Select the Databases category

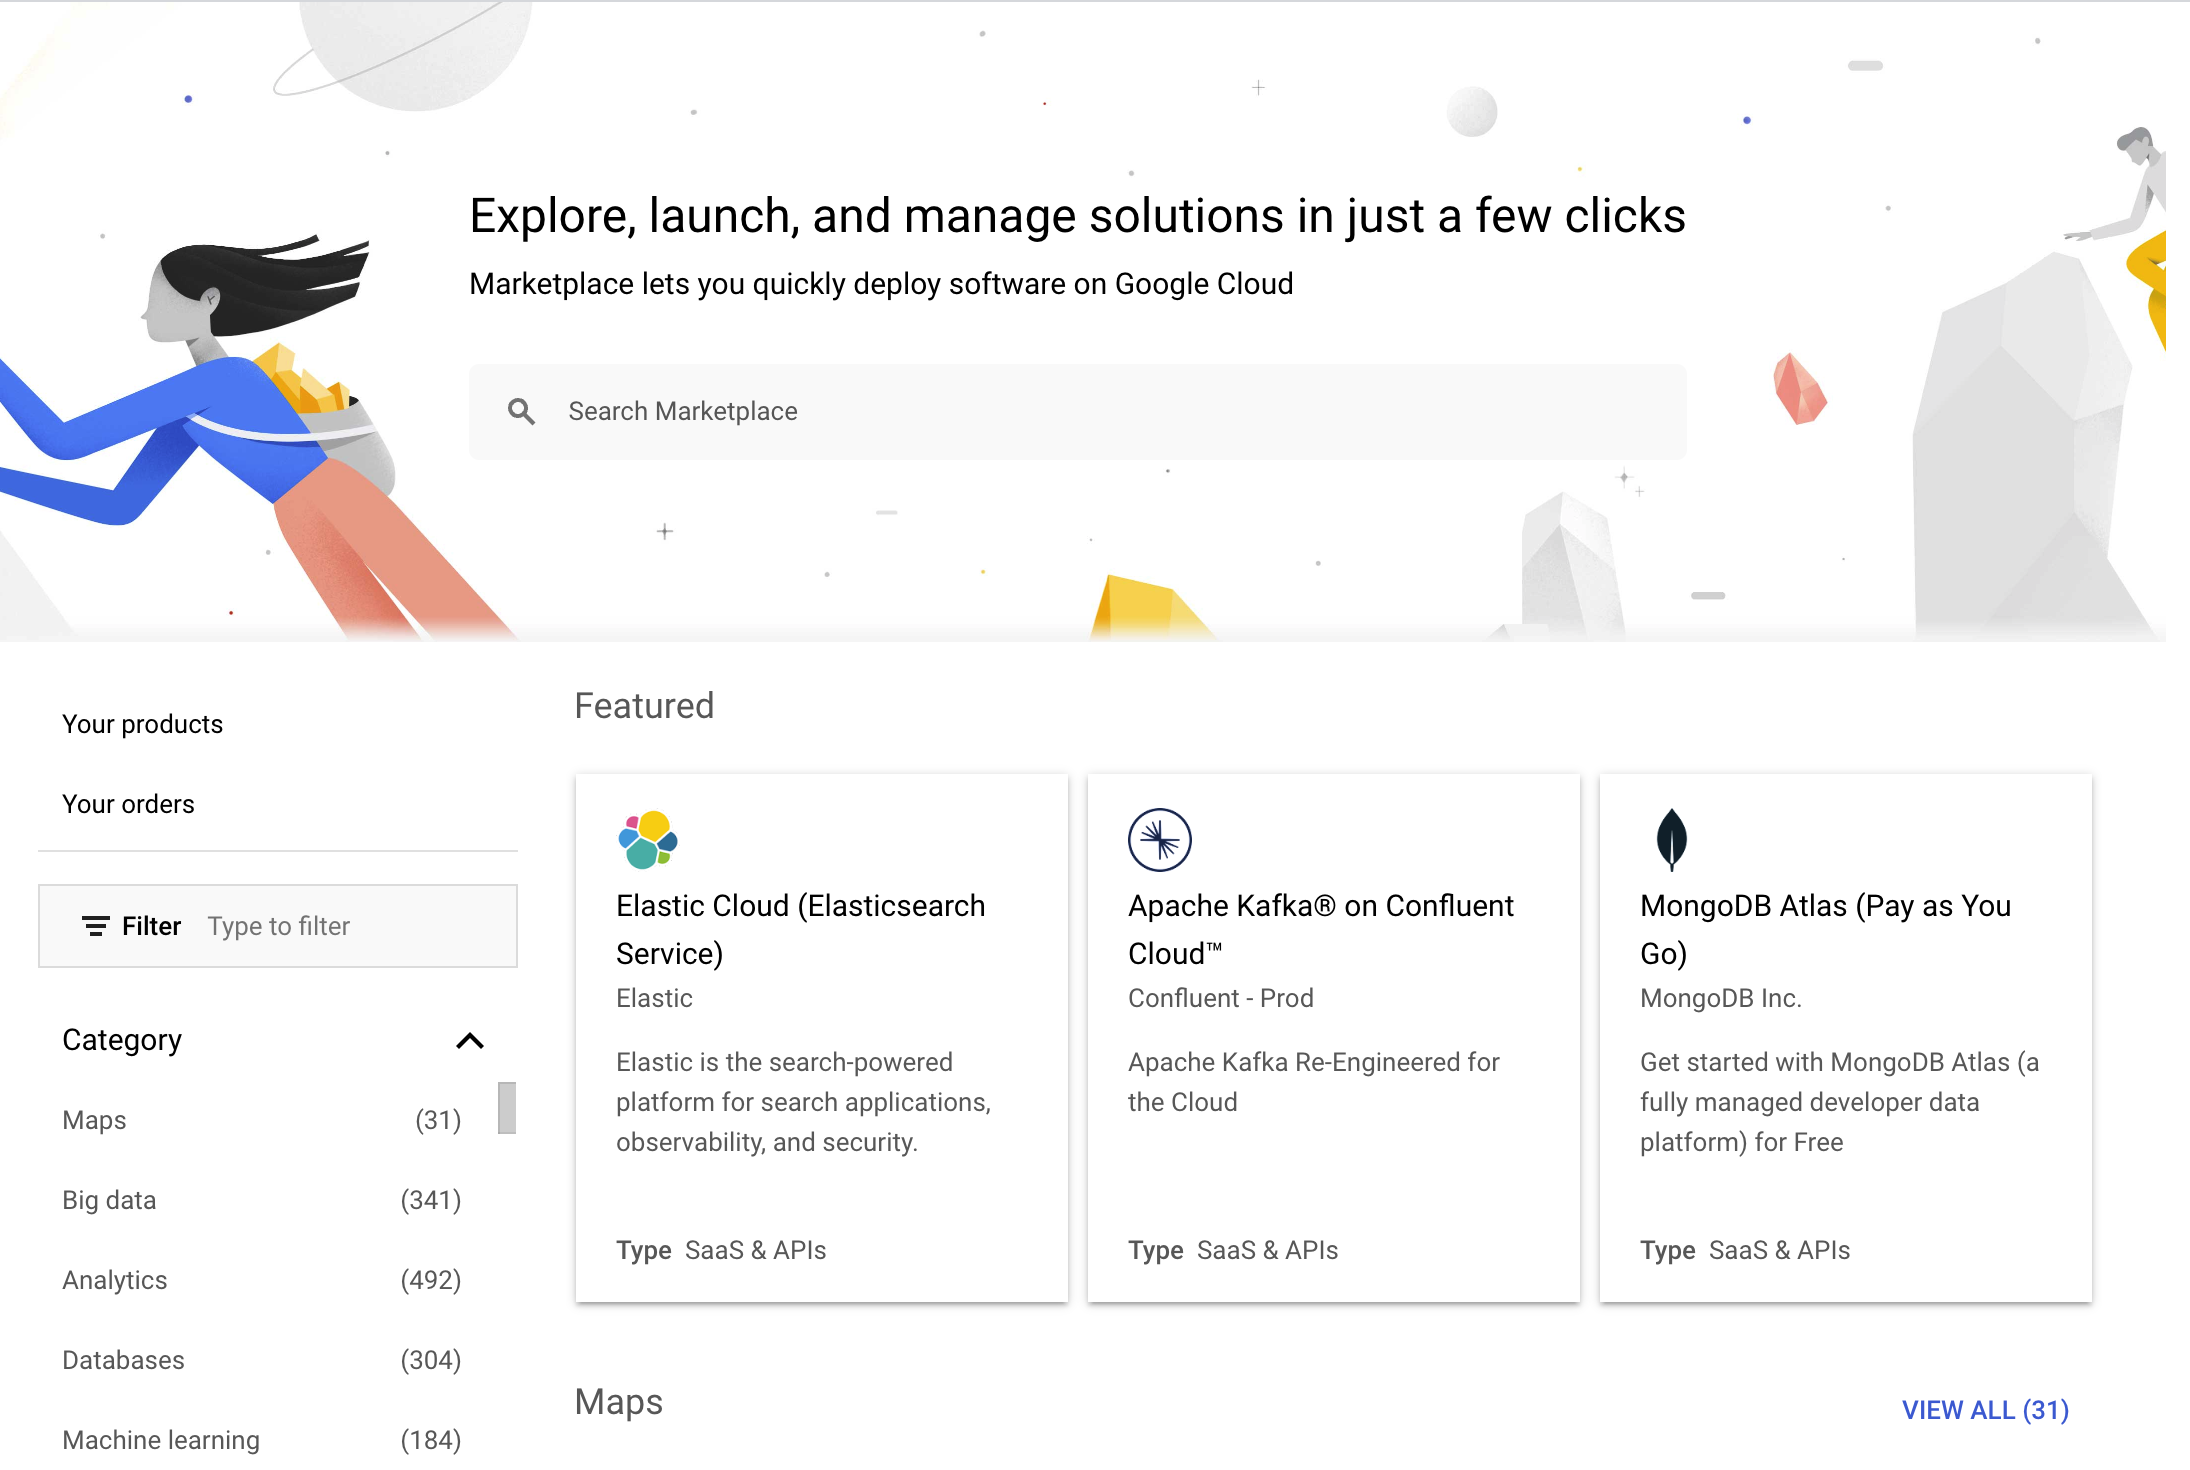pos(262,1360)
